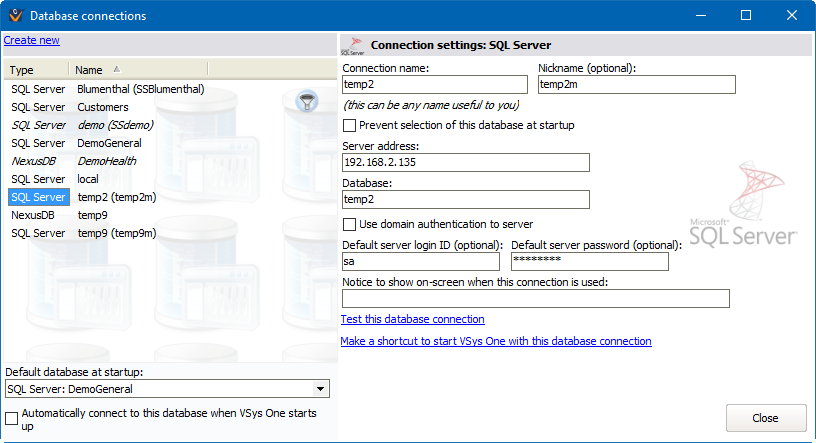Select the temp9 (temp9m) SQL Server entry

pyautogui.click(x=116, y=233)
